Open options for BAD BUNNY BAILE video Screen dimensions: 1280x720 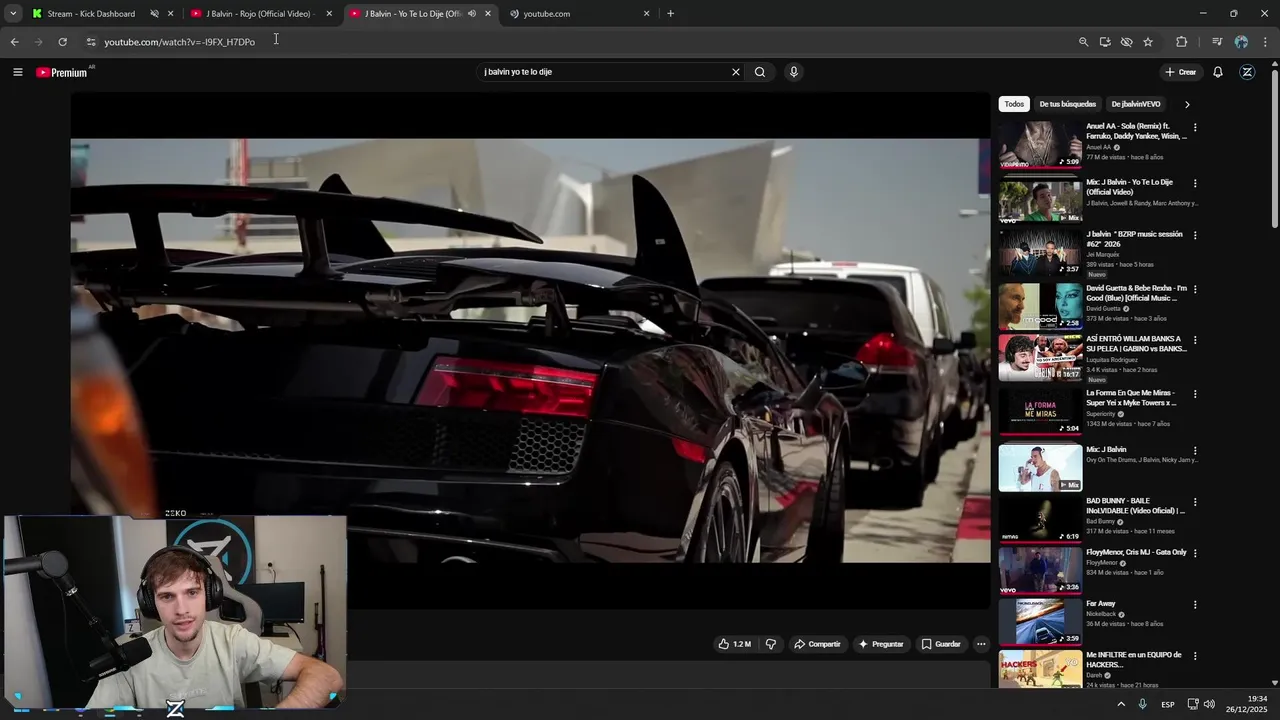point(1195,502)
